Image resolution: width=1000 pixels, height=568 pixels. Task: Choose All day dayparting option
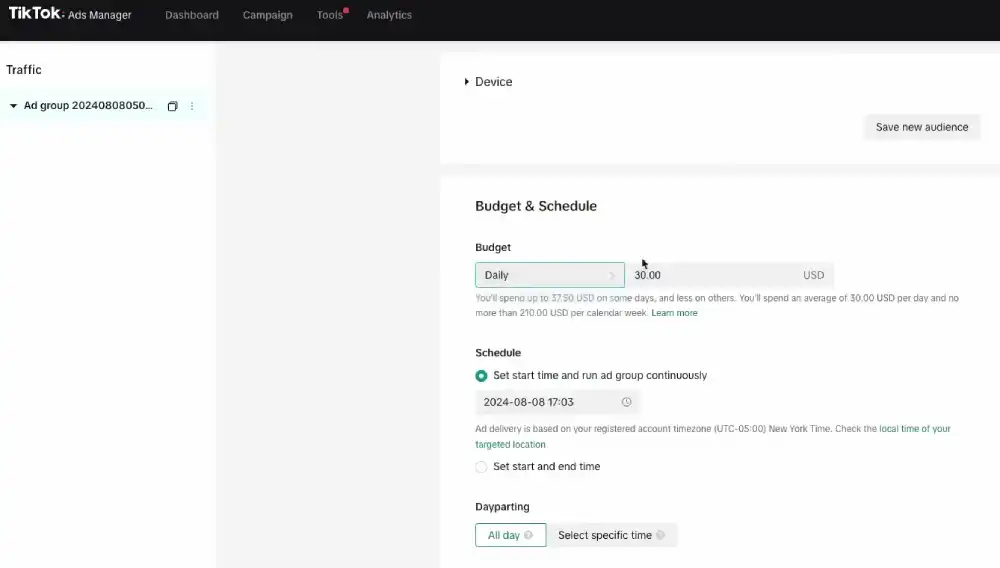(x=510, y=535)
